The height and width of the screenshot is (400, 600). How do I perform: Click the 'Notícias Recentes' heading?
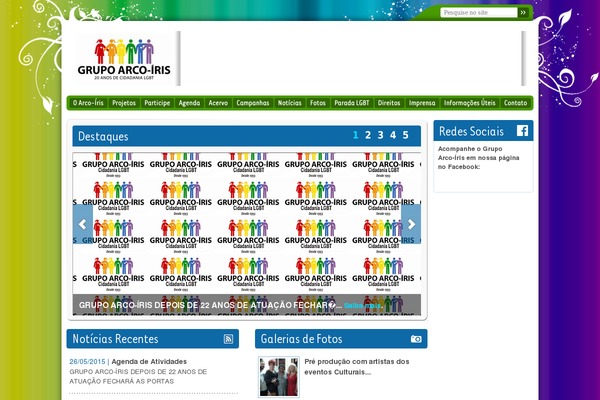pyautogui.click(x=115, y=339)
